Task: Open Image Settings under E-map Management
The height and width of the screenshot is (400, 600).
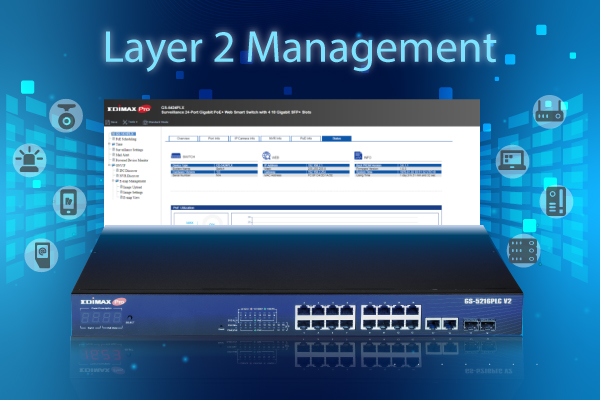Action: tap(132, 193)
